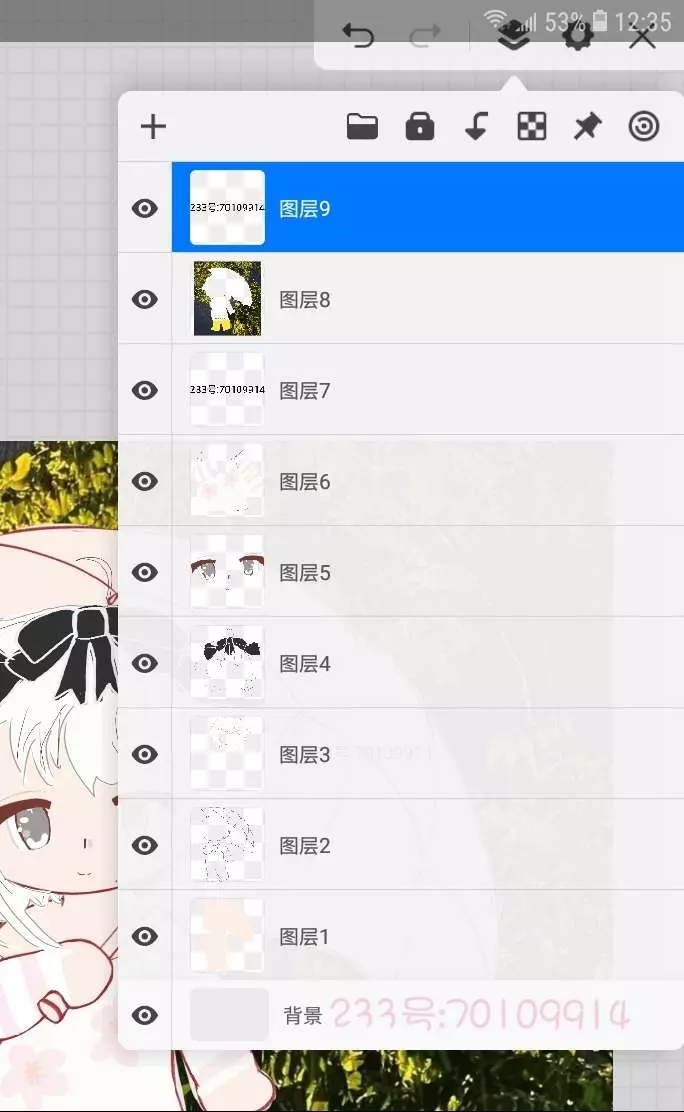Open the layers stack icon
The height and width of the screenshot is (1112, 684).
pos(514,35)
